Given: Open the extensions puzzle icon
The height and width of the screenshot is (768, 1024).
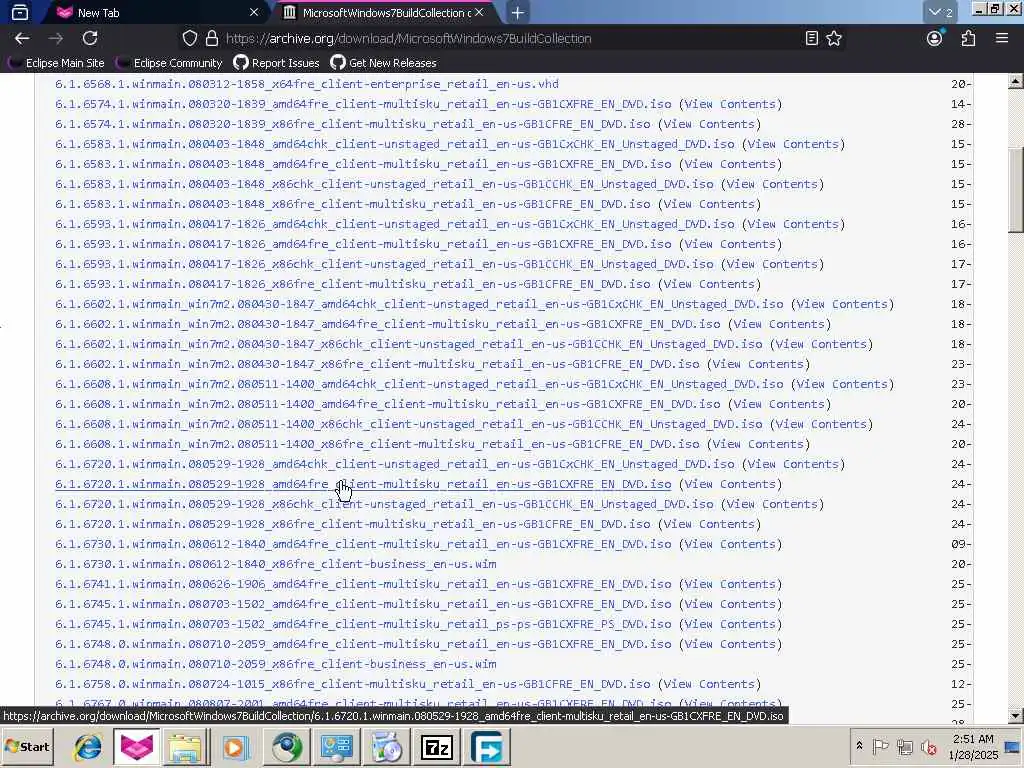Looking at the screenshot, I should [968, 39].
